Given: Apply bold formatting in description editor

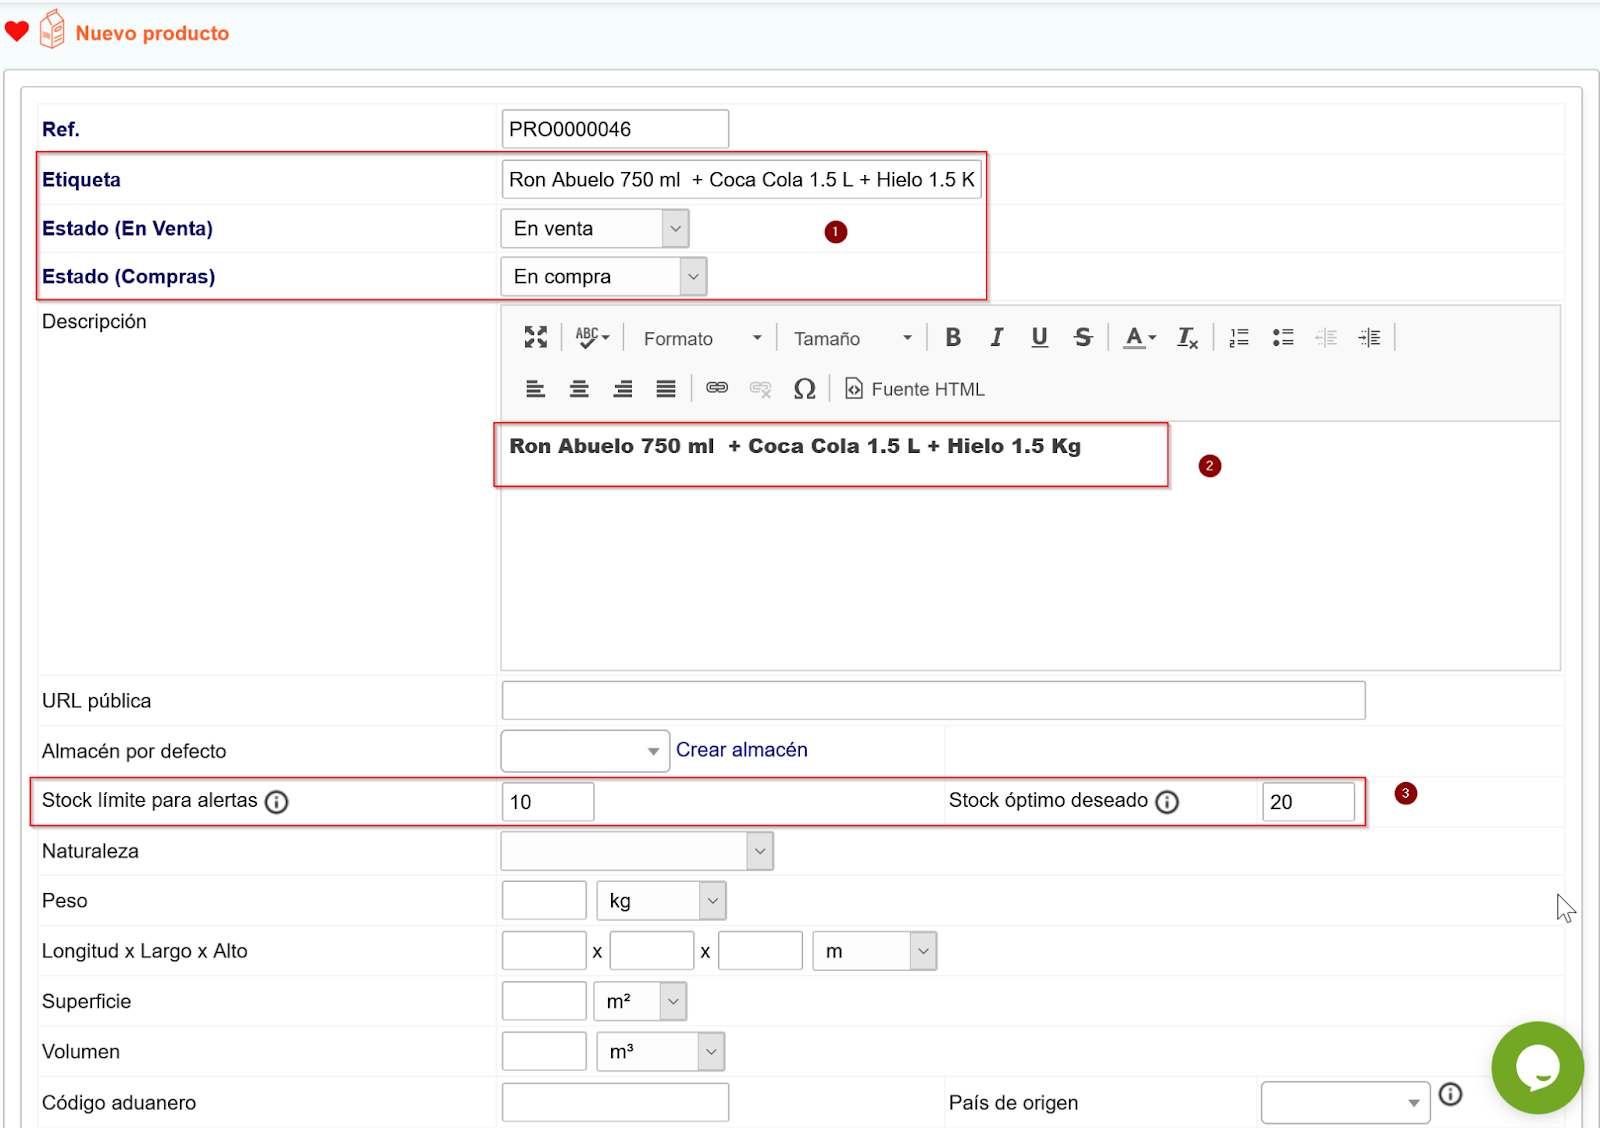Looking at the screenshot, I should 953,337.
